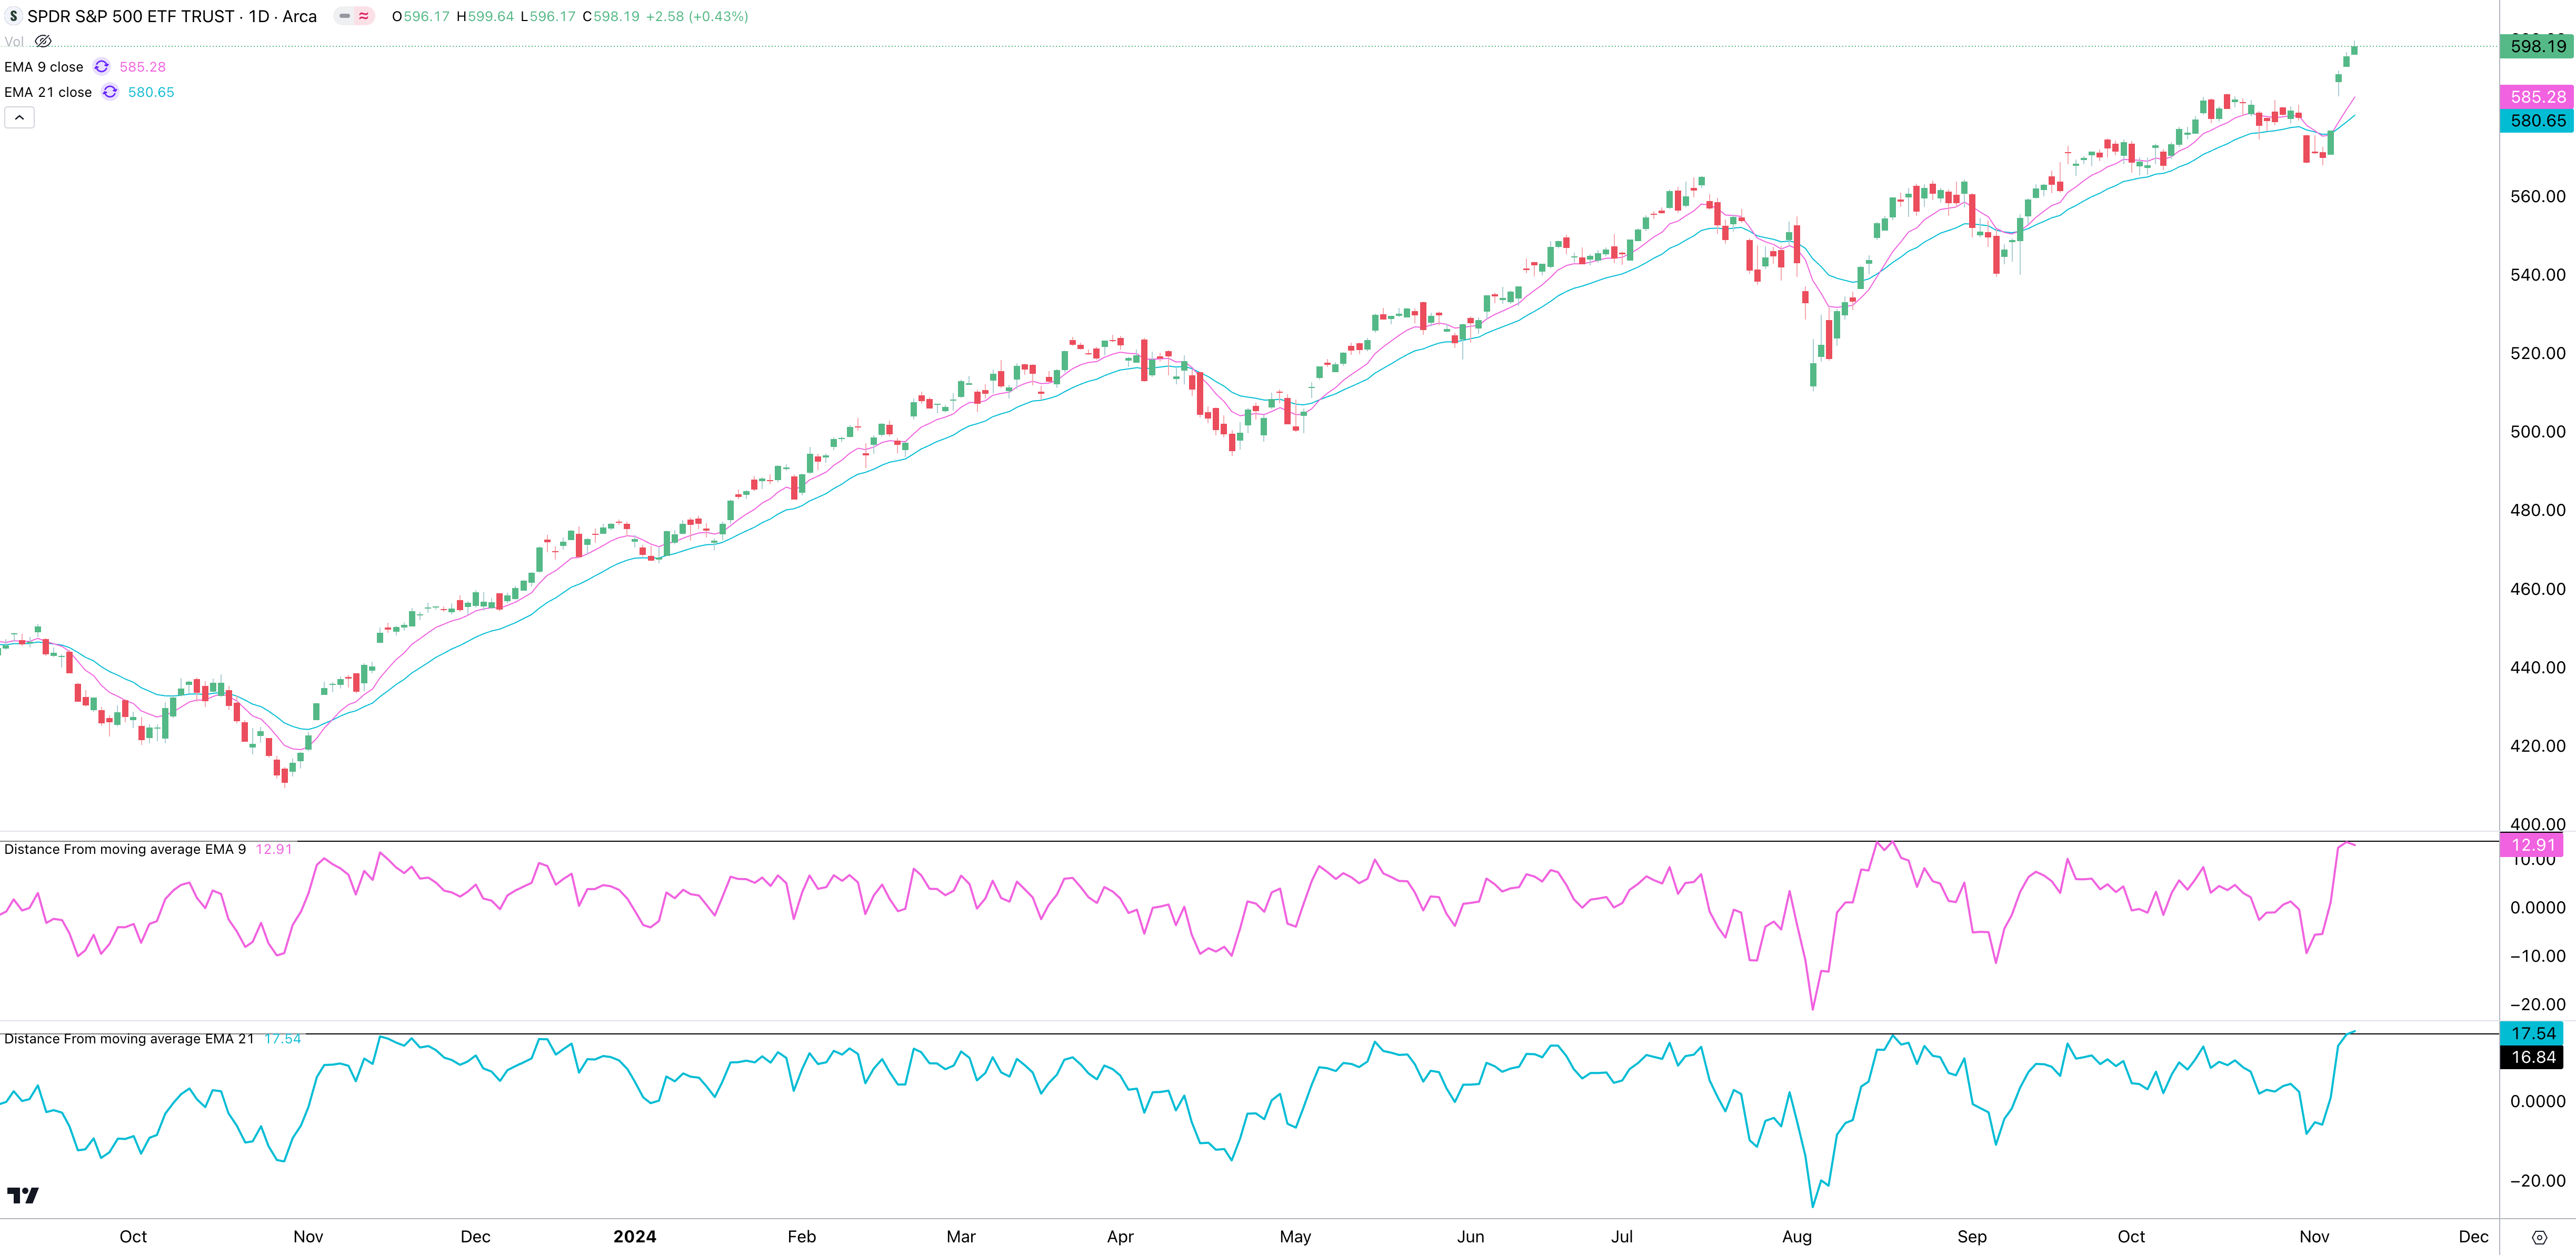Click the O596.17 open value

click(421, 16)
